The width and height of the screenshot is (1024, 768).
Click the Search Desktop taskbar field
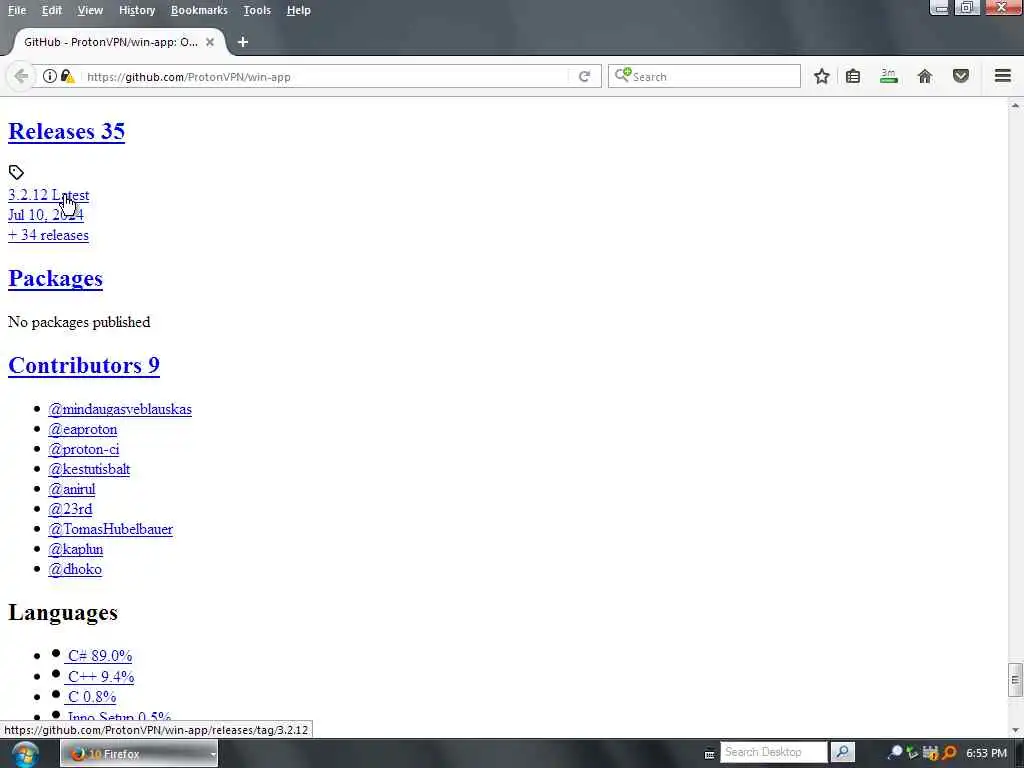pos(773,752)
